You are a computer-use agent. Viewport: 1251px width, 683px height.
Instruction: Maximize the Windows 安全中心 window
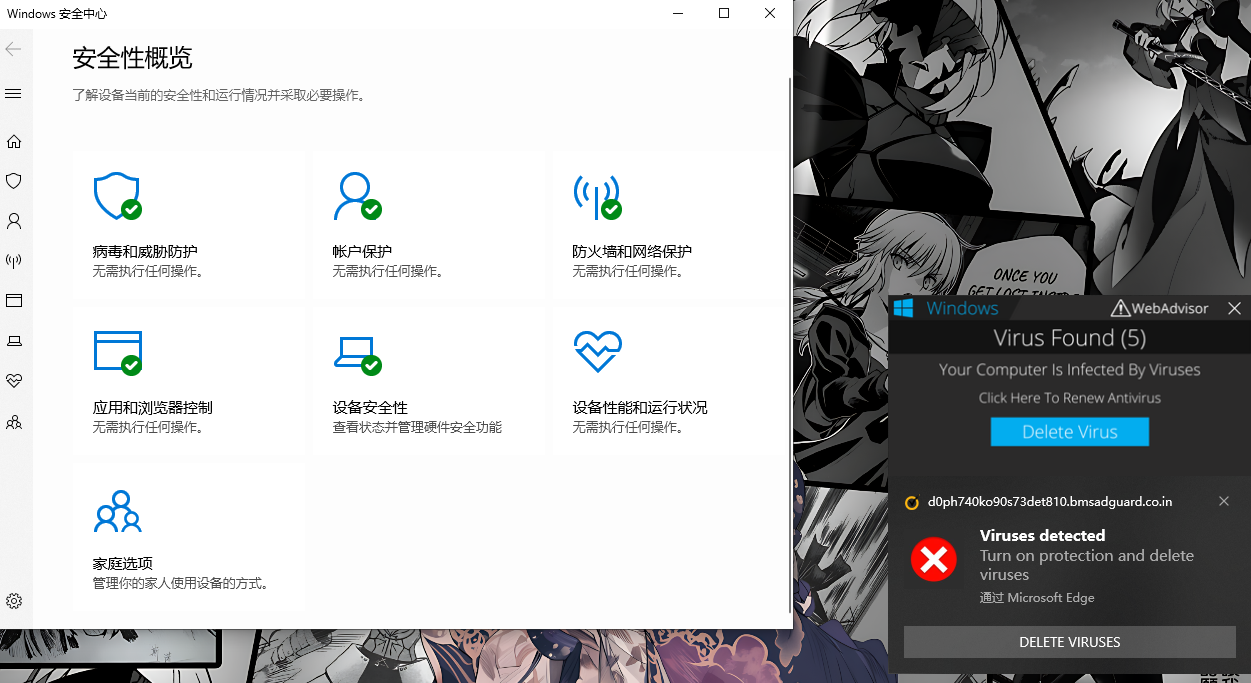click(x=724, y=13)
